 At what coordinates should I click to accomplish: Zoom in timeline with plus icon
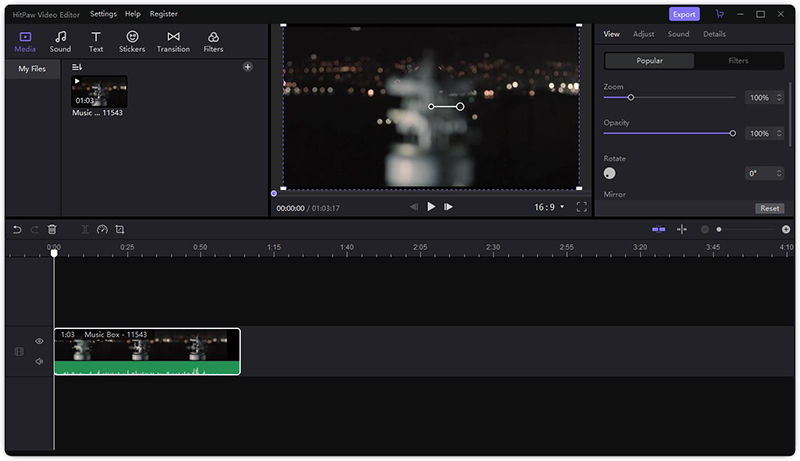click(786, 229)
